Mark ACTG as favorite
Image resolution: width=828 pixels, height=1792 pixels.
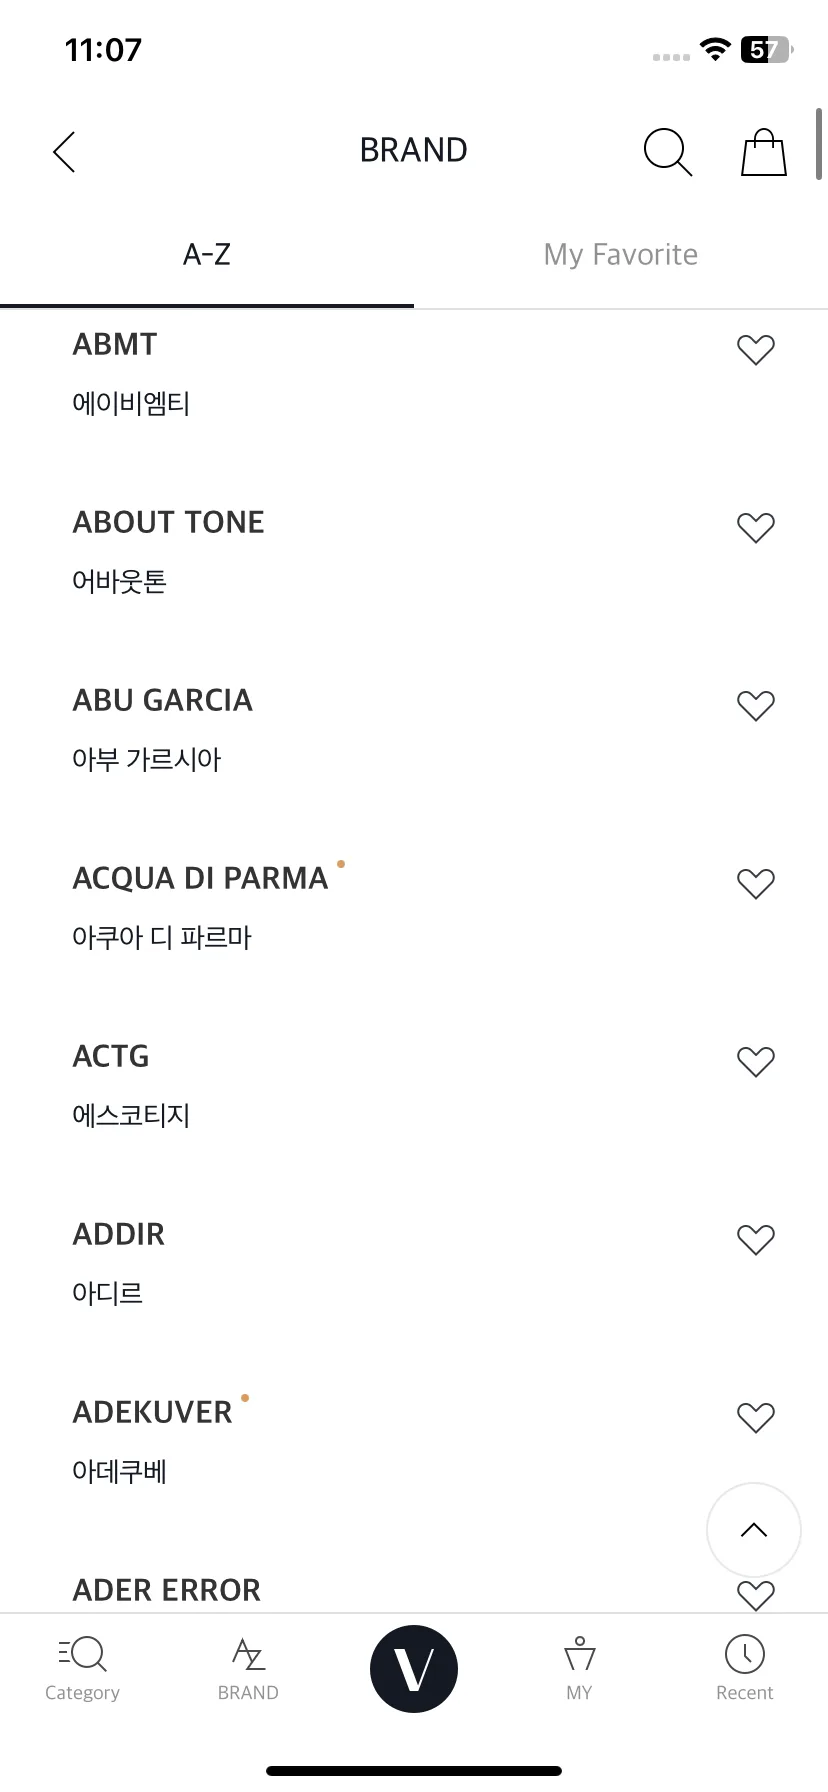click(756, 1062)
